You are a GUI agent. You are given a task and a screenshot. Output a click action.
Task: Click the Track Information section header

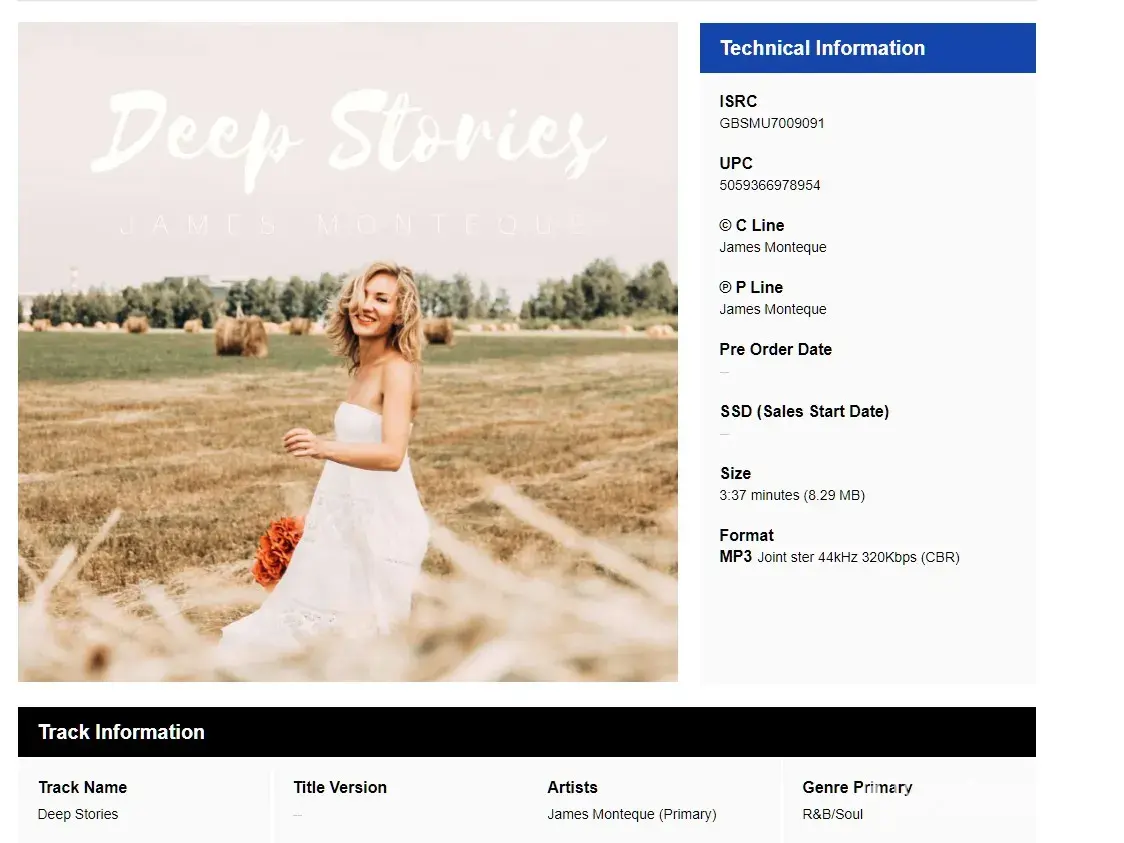tap(121, 732)
